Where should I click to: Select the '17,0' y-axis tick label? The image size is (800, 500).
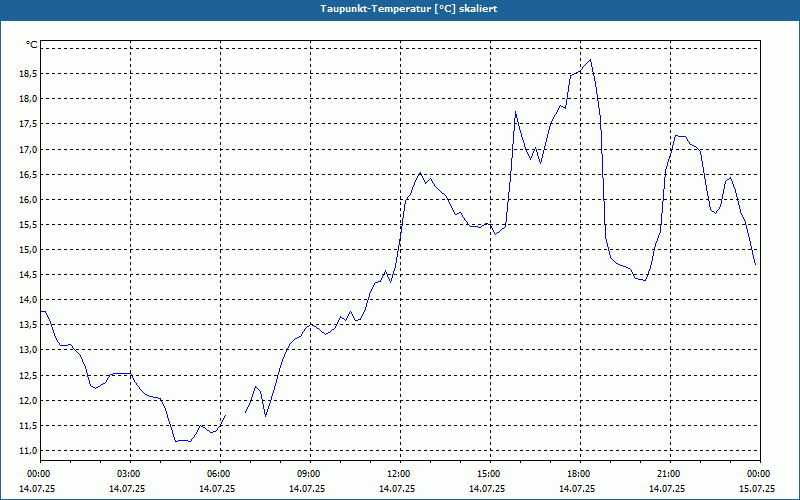[x=28, y=149]
